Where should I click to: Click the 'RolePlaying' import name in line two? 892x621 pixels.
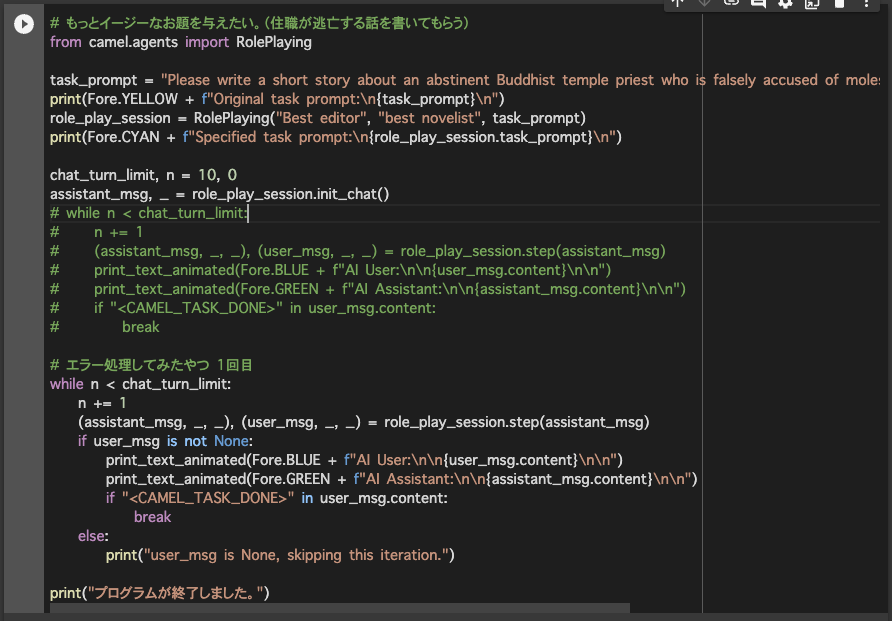pos(274,42)
